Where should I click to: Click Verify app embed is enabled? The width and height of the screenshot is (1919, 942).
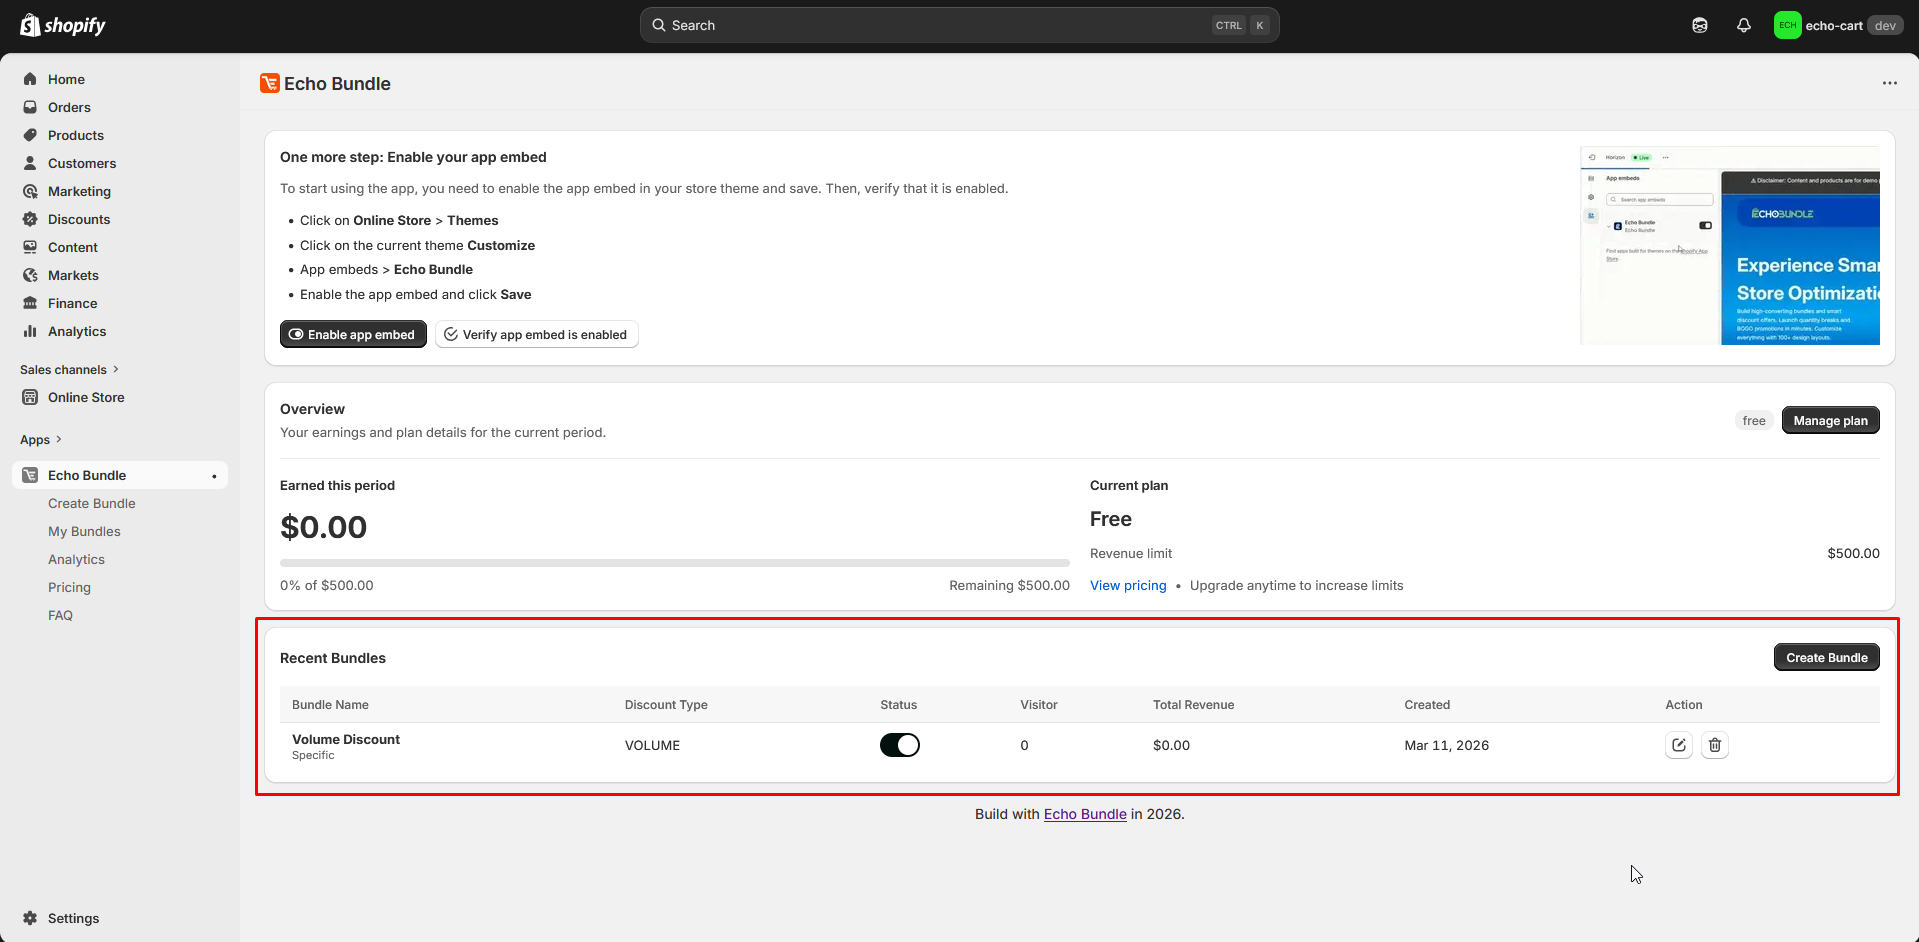click(x=536, y=335)
